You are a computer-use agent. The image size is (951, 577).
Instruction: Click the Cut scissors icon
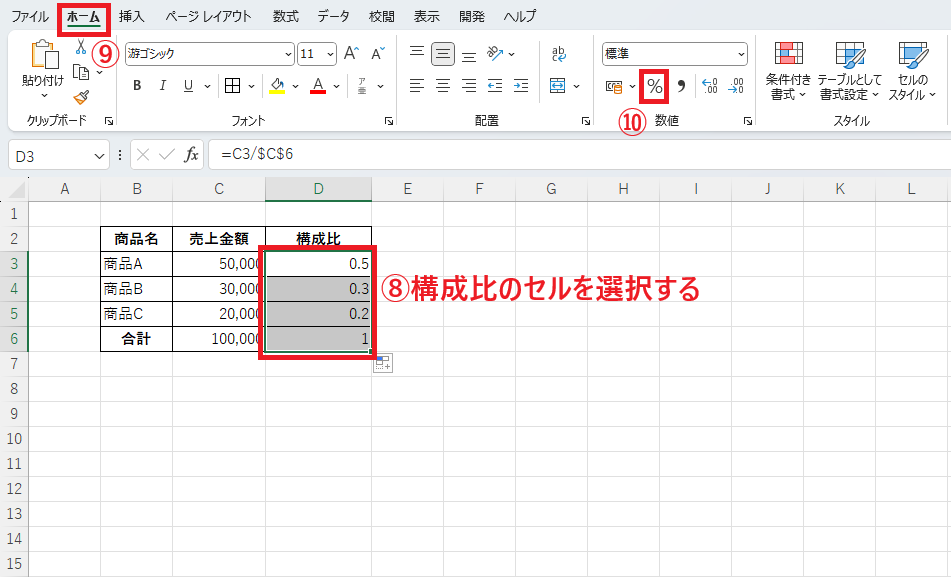81,47
